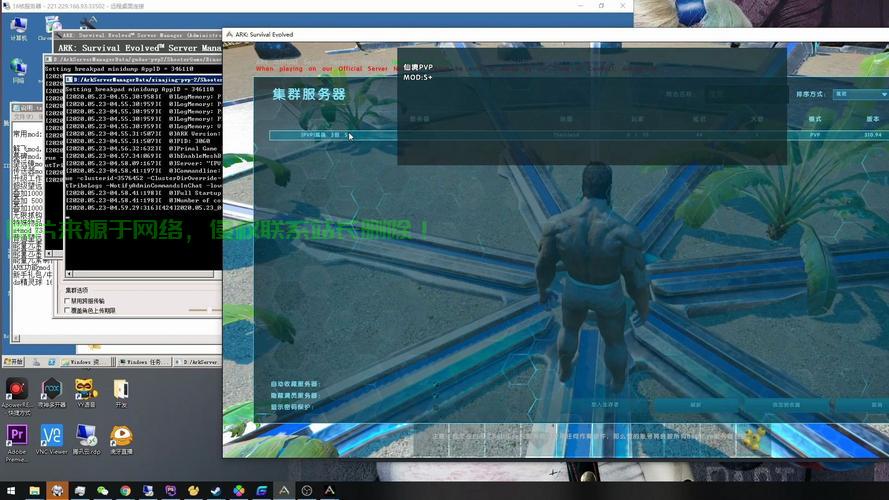Click the 集群选项 group label
This screenshot has width=889, height=500.
77,290
